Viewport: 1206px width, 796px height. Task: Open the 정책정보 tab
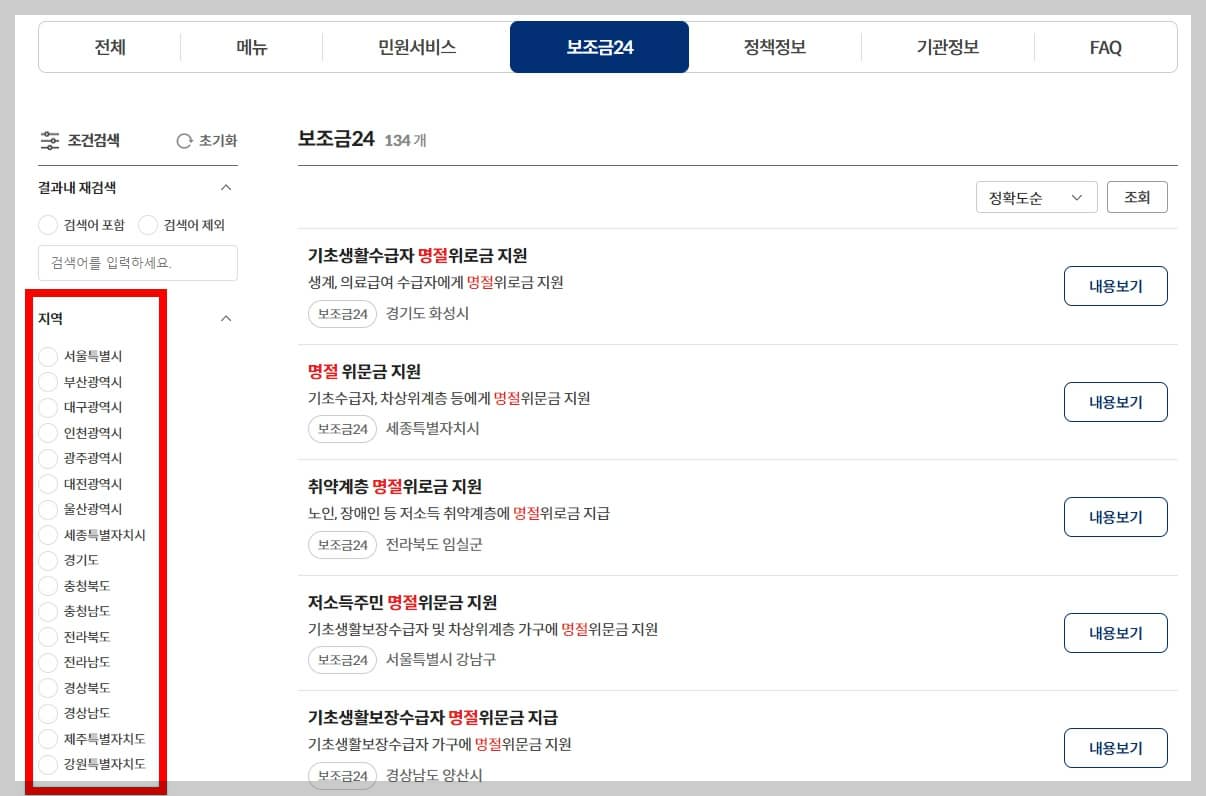tap(774, 47)
